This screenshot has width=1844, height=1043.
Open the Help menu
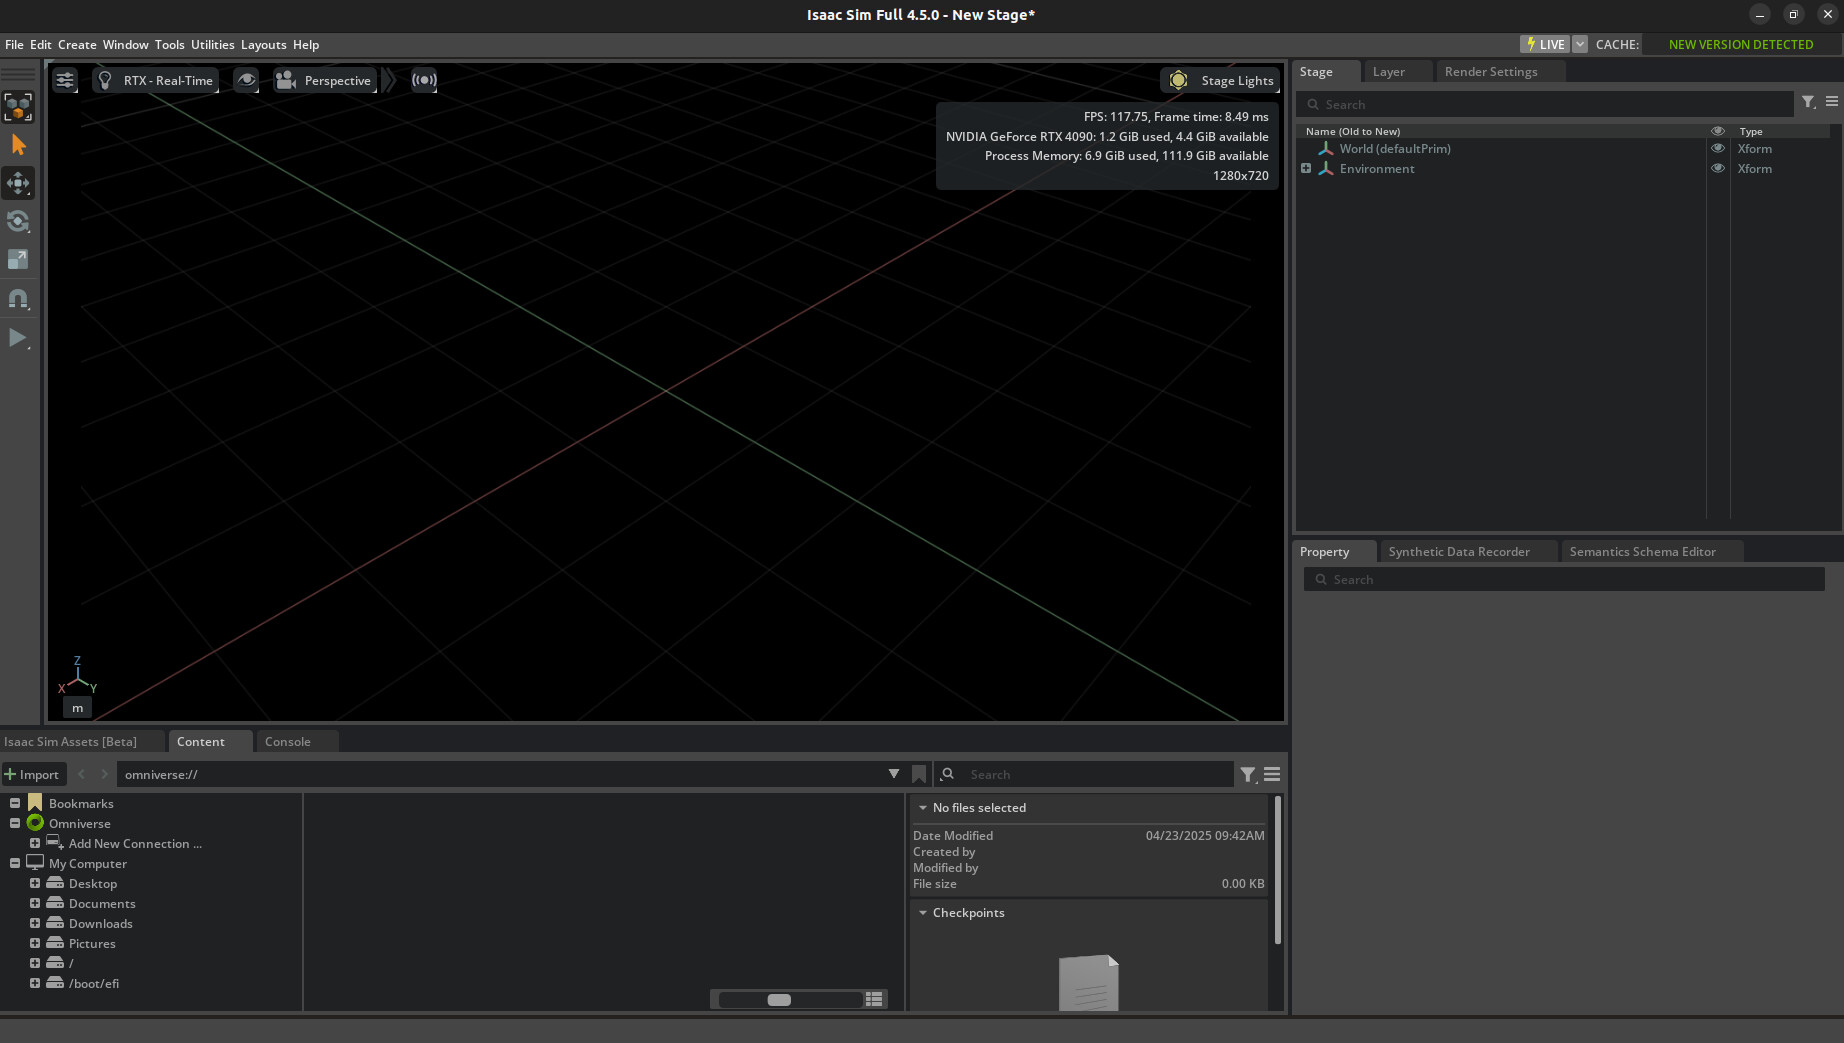[x=306, y=45]
